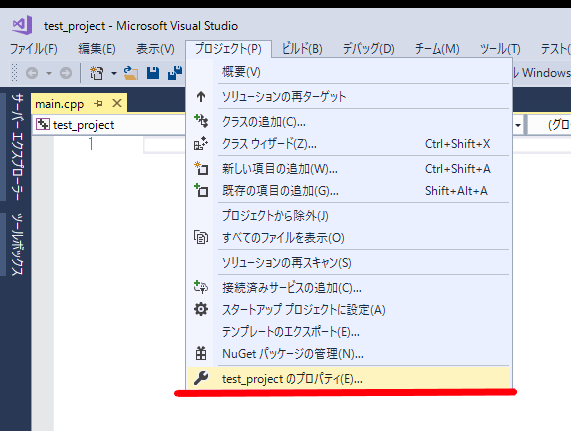Click the retarget up-arrow icon
Viewport: 571px width, 431px height.
(201, 96)
